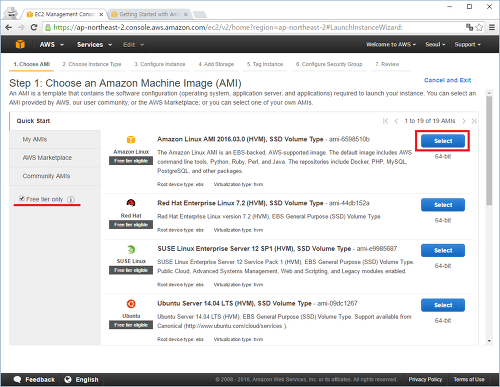Jump to first page of AMIs

tap(386, 121)
